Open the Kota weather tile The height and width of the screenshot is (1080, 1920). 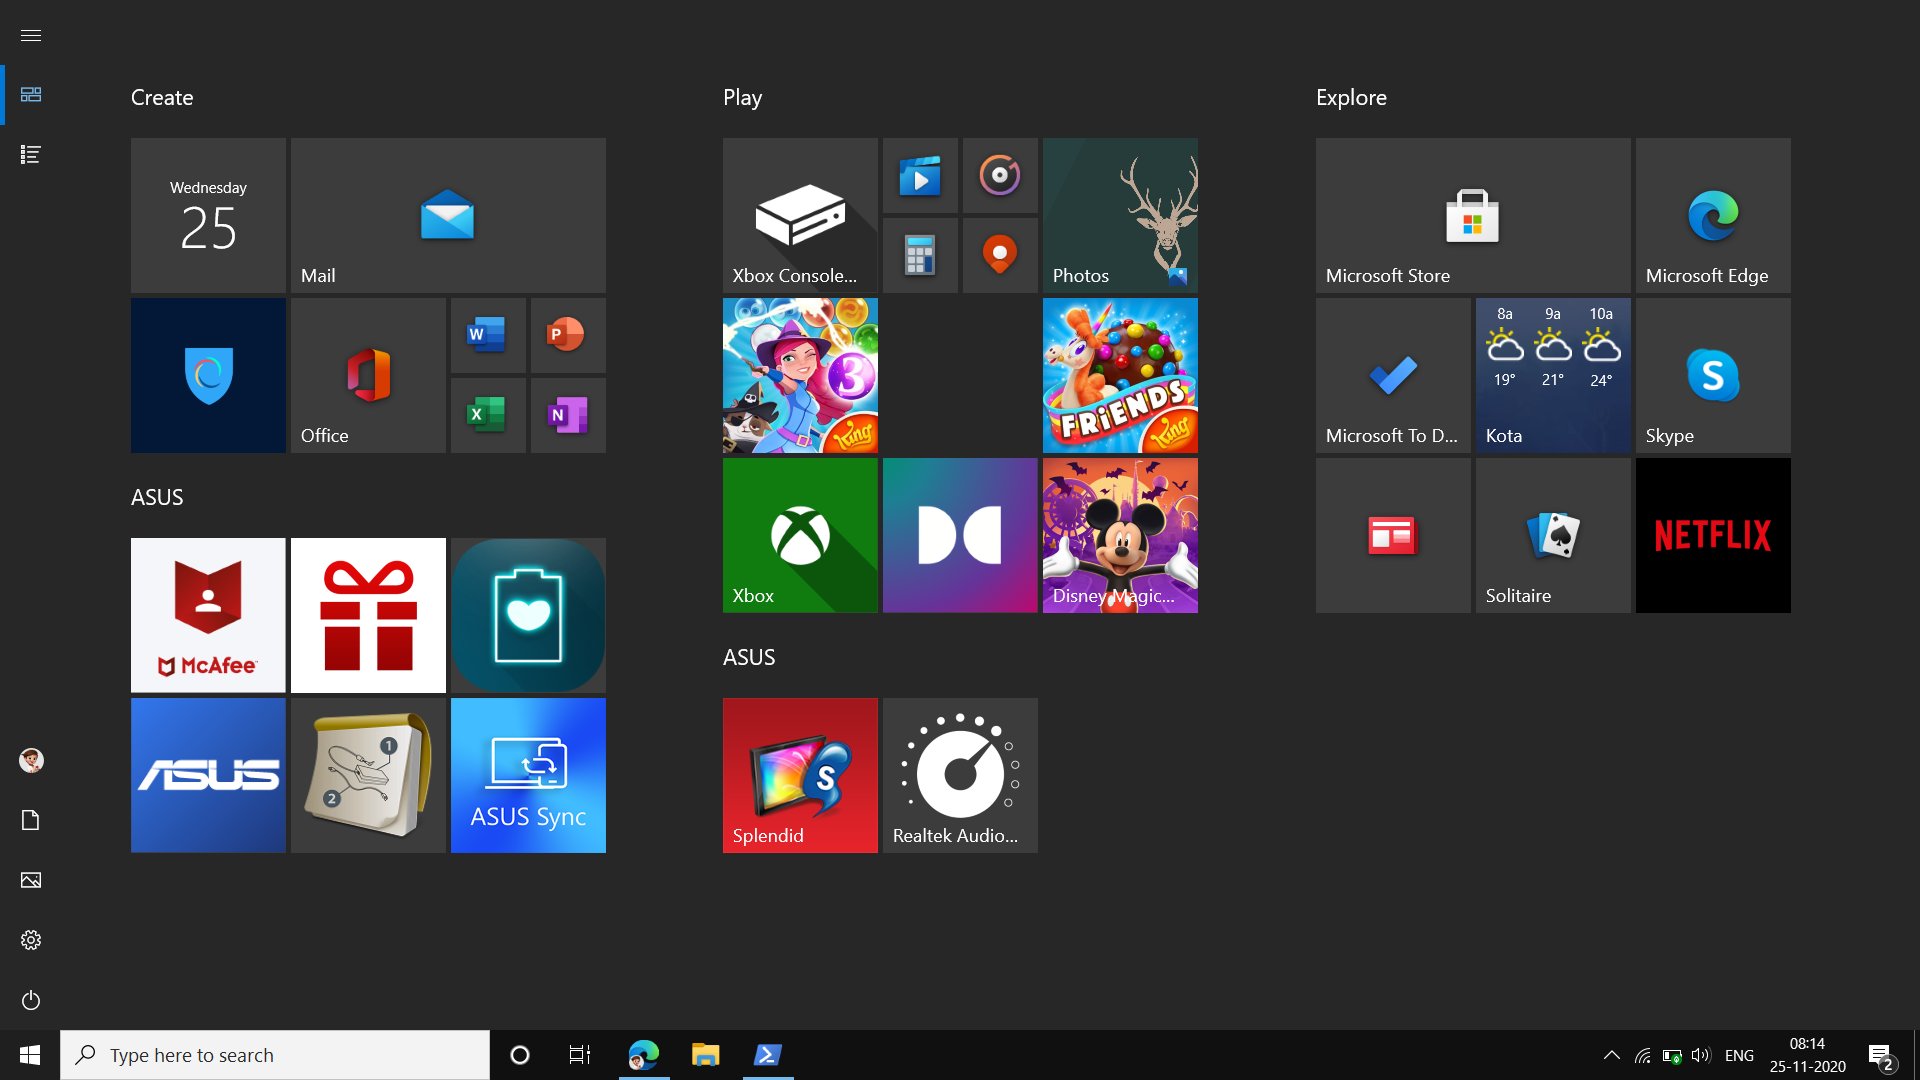(x=1553, y=375)
